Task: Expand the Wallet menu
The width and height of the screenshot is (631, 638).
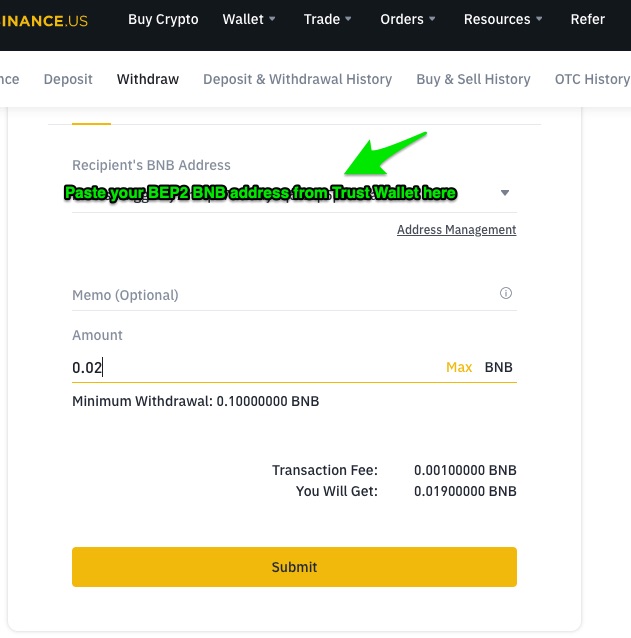Action: pyautogui.click(x=249, y=19)
